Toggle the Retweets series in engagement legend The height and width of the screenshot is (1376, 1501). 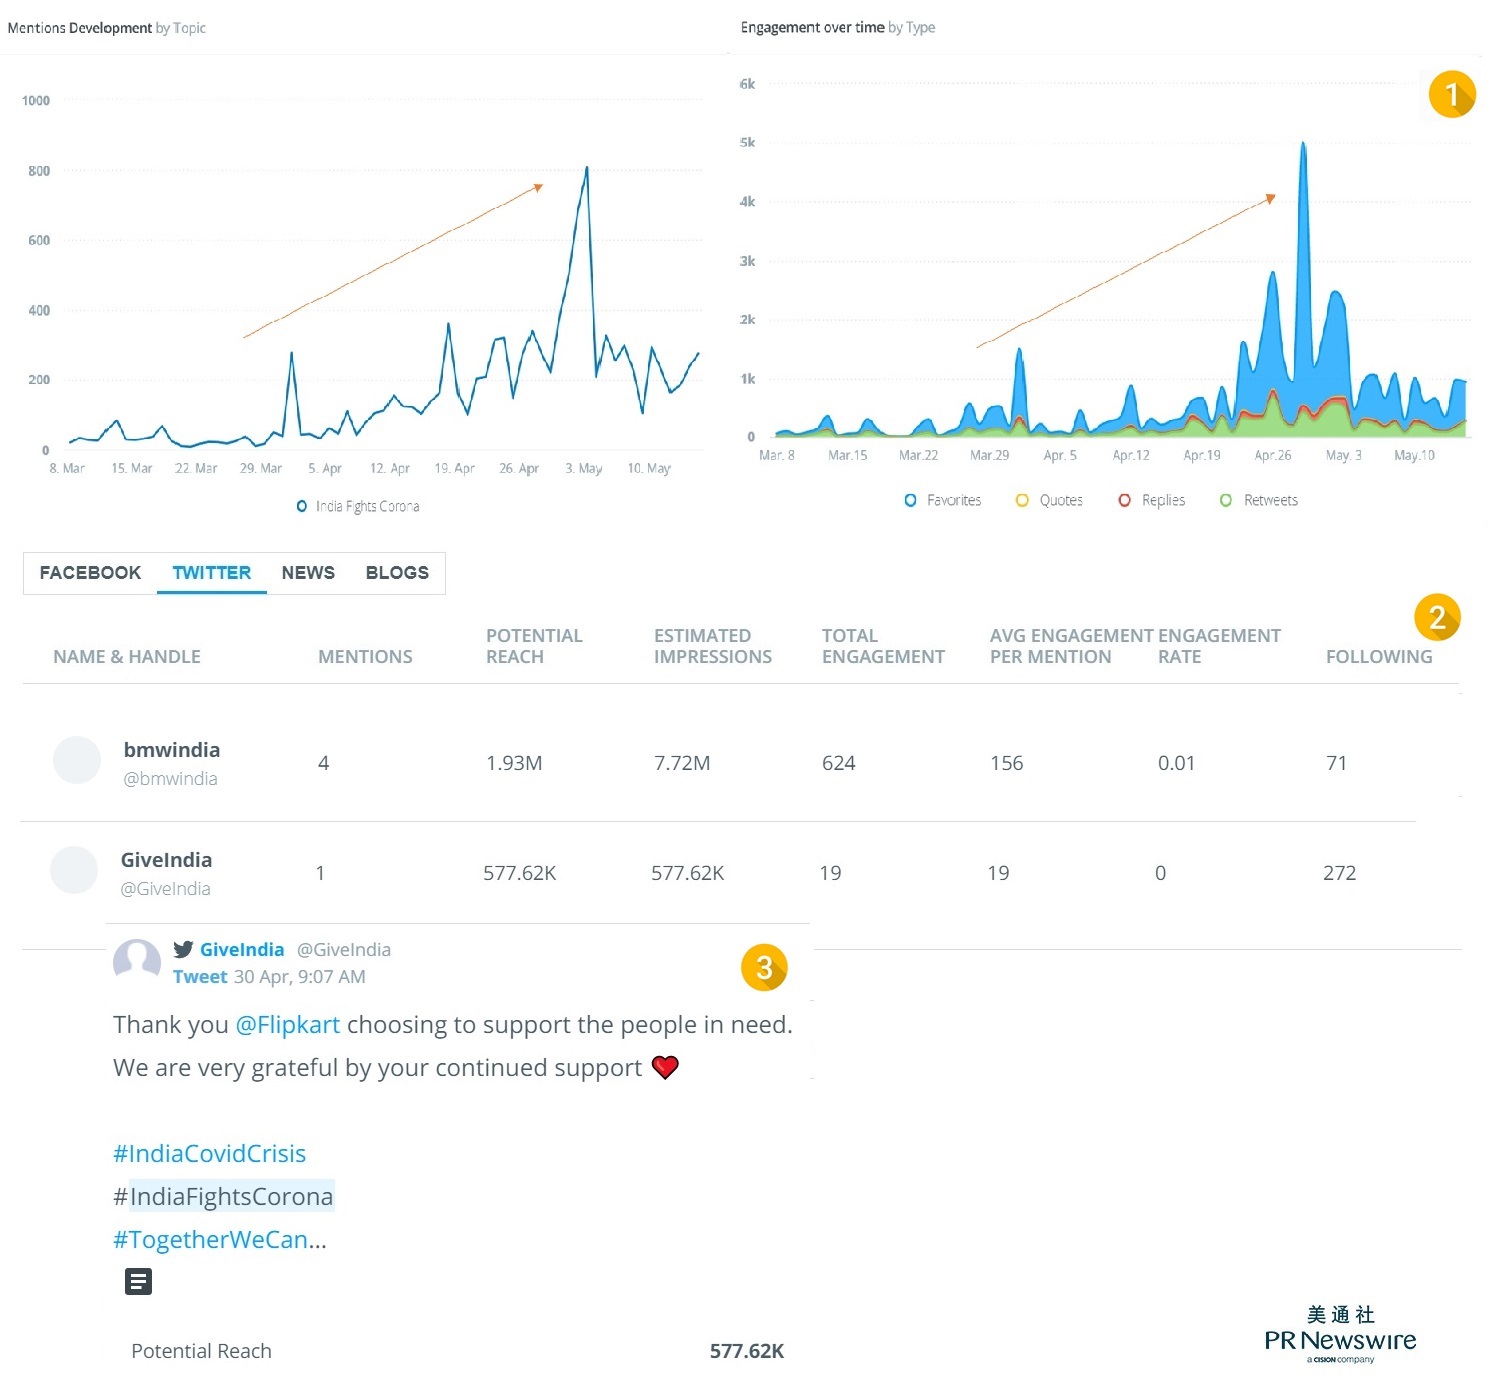click(x=1259, y=500)
